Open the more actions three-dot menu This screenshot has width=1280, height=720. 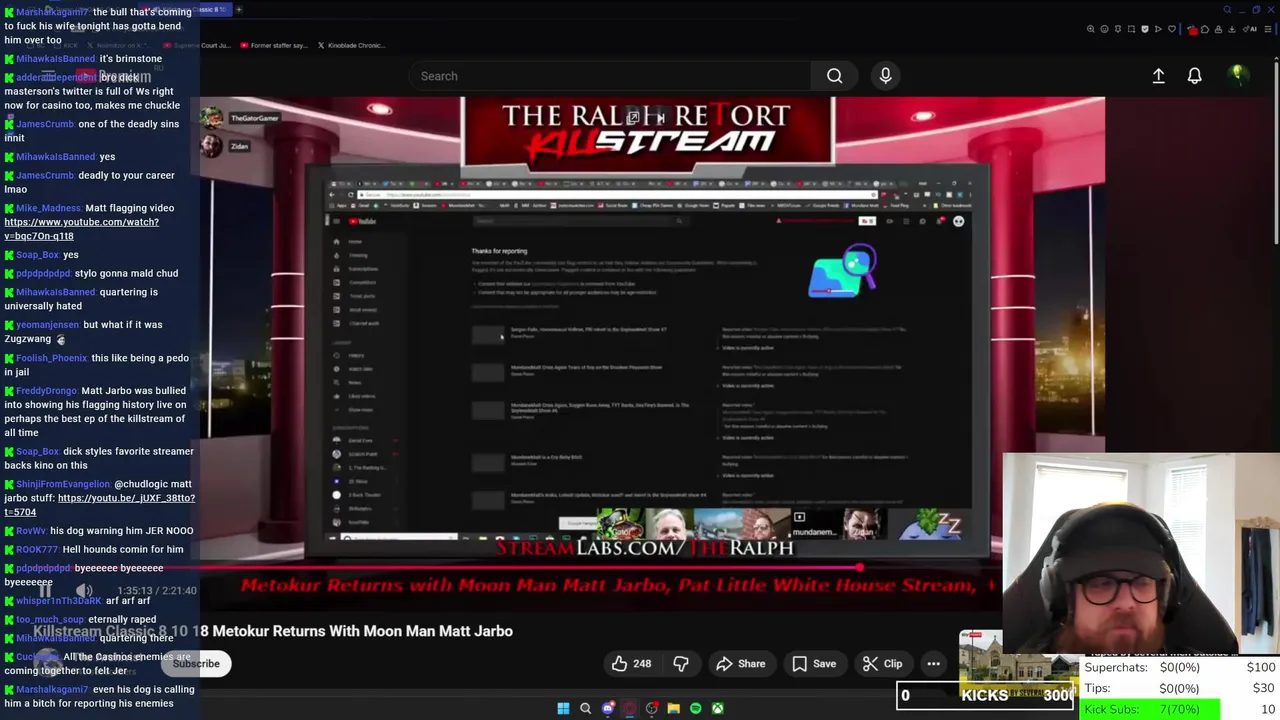(933, 664)
